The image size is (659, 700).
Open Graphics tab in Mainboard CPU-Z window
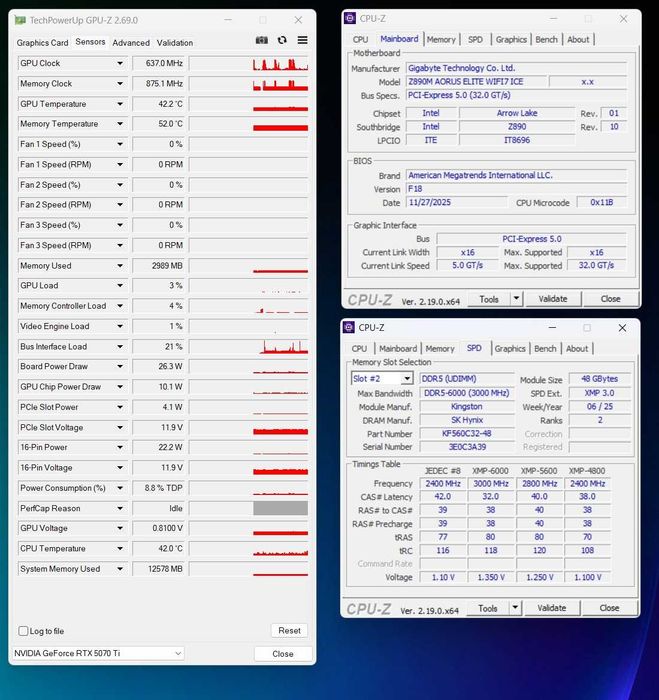tap(511, 39)
